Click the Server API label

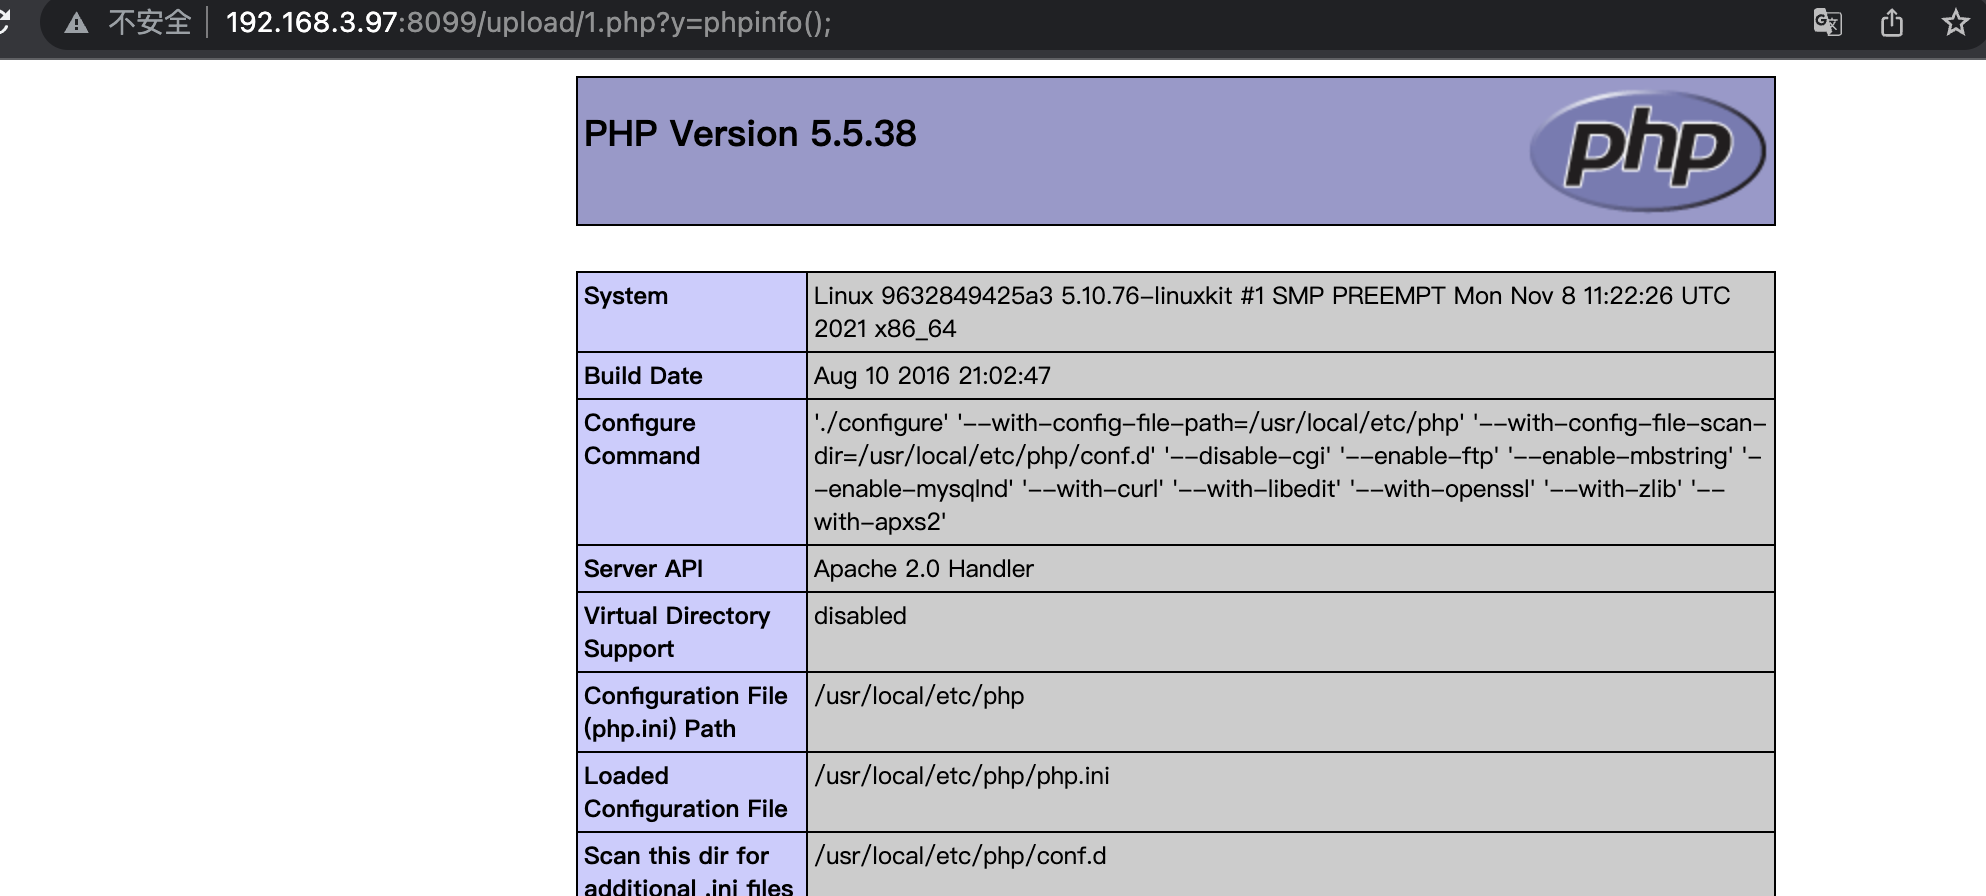click(x=643, y=569)
